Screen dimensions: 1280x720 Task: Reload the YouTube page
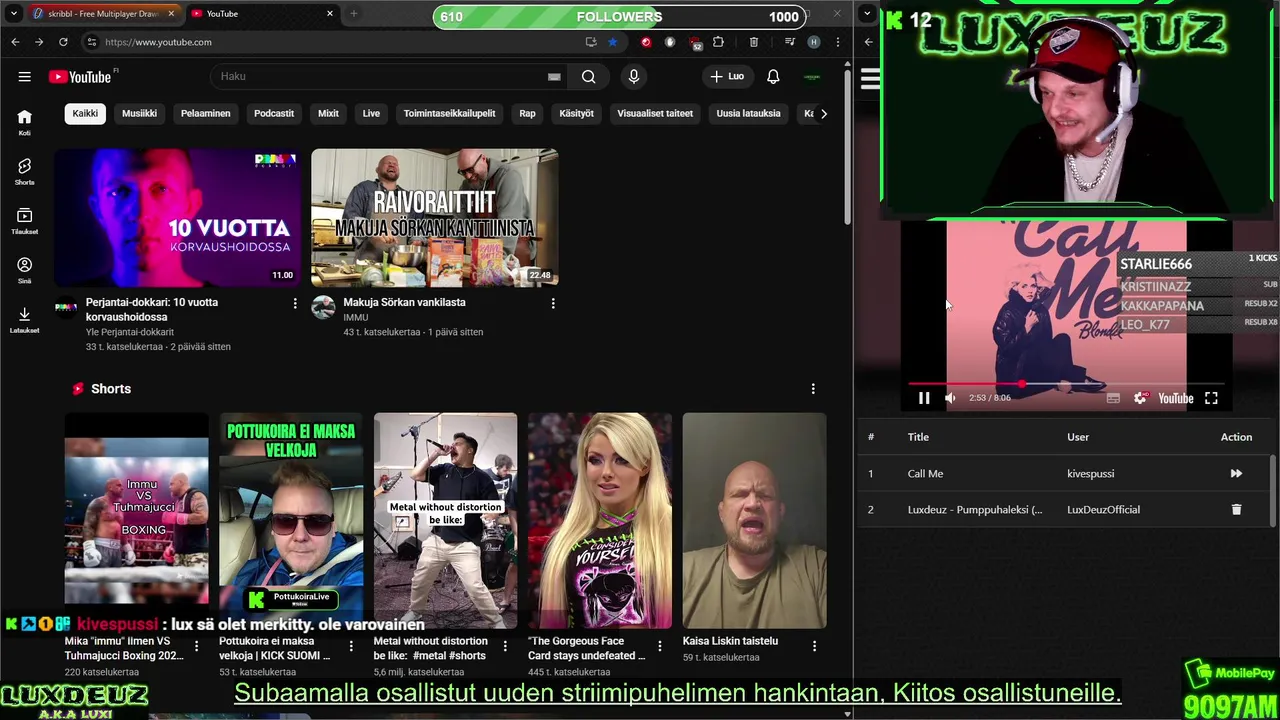63,42
